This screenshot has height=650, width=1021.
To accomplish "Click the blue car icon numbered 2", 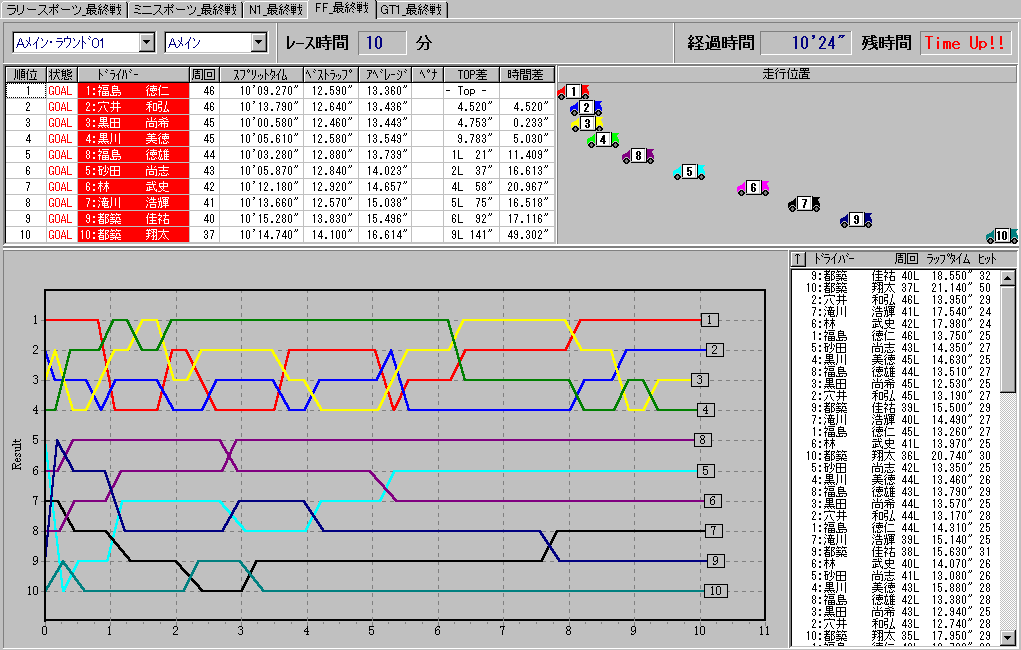I will click(x=586, y=108).
